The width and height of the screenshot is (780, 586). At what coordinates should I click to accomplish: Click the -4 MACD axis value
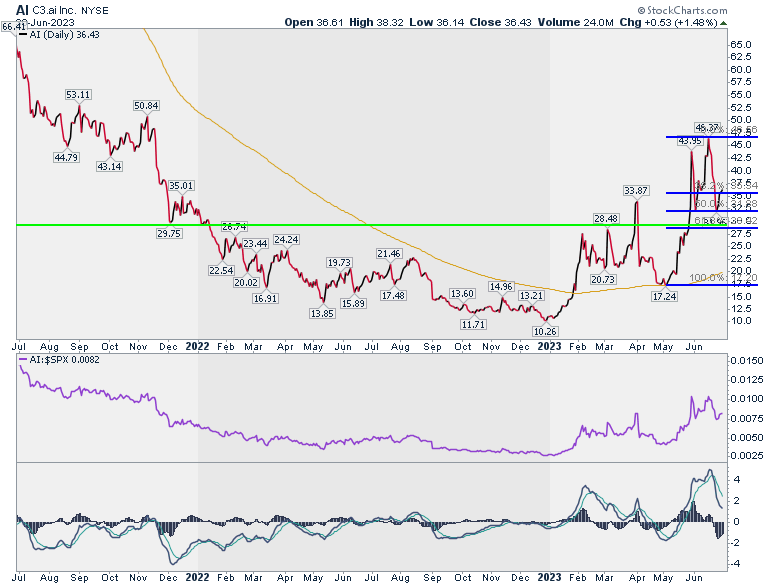pyautogui.click(x=736, y=564)
